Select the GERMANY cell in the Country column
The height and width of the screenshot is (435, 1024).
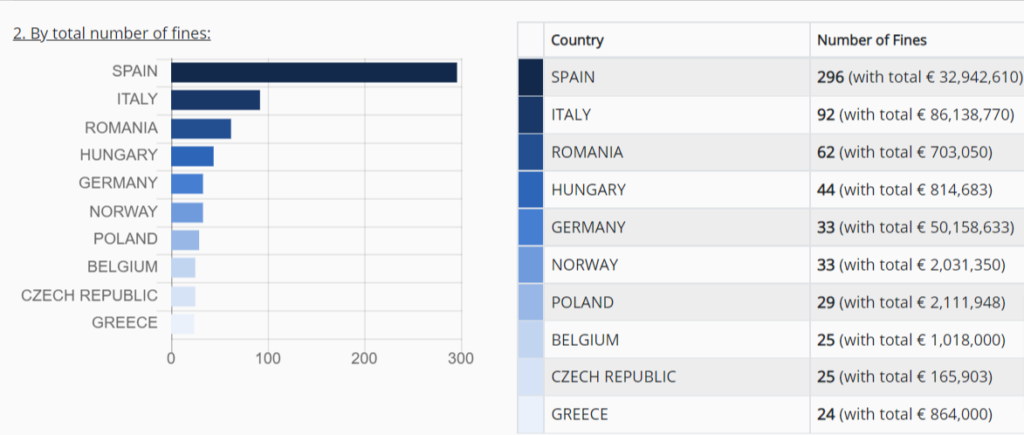[677, 227]
